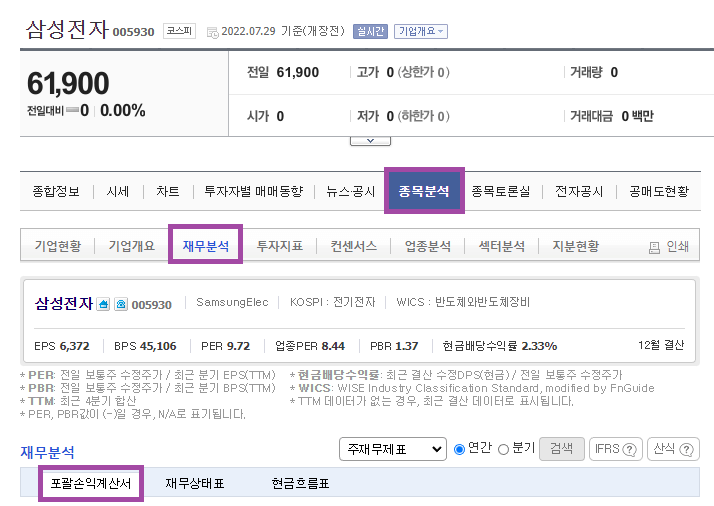Screen dimensions: 714x506
Task: Click the current price 61,900
Action: pos(68,83)
